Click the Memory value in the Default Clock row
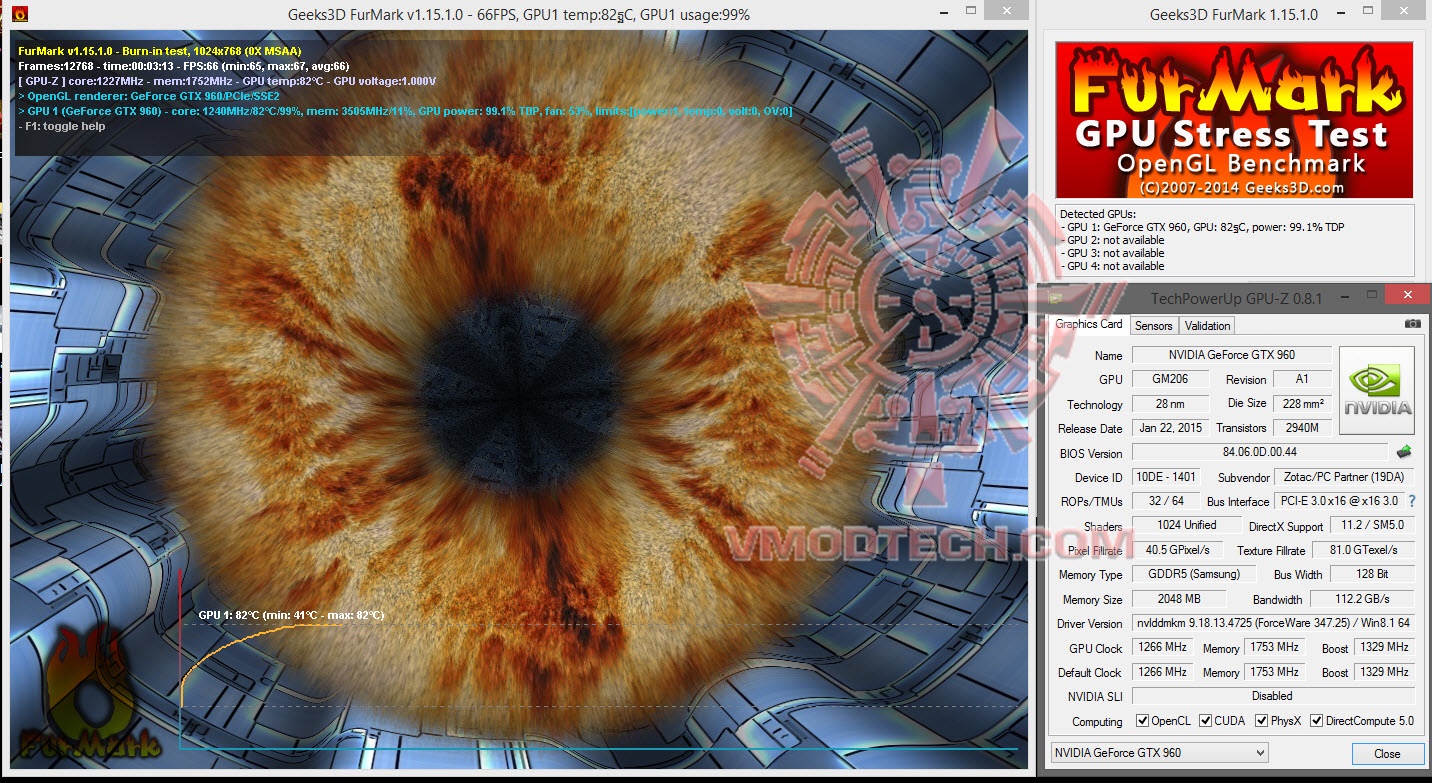The image size is (1432, 783). click(1274, 672)
